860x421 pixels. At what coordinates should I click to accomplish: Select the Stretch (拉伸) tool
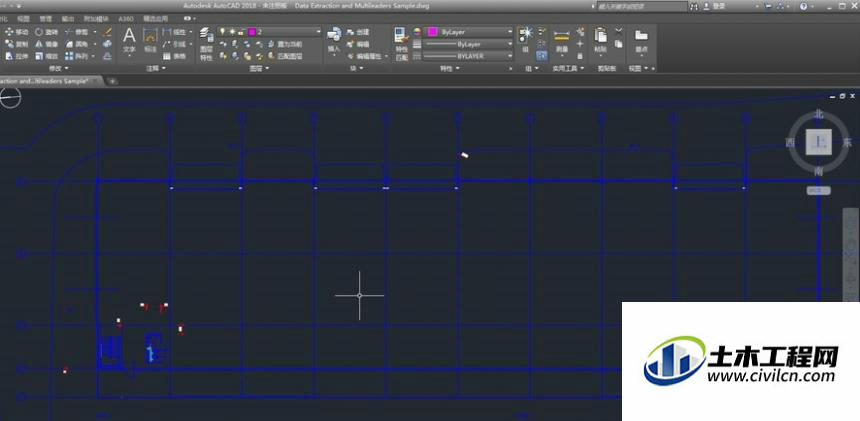click(16, 56)
